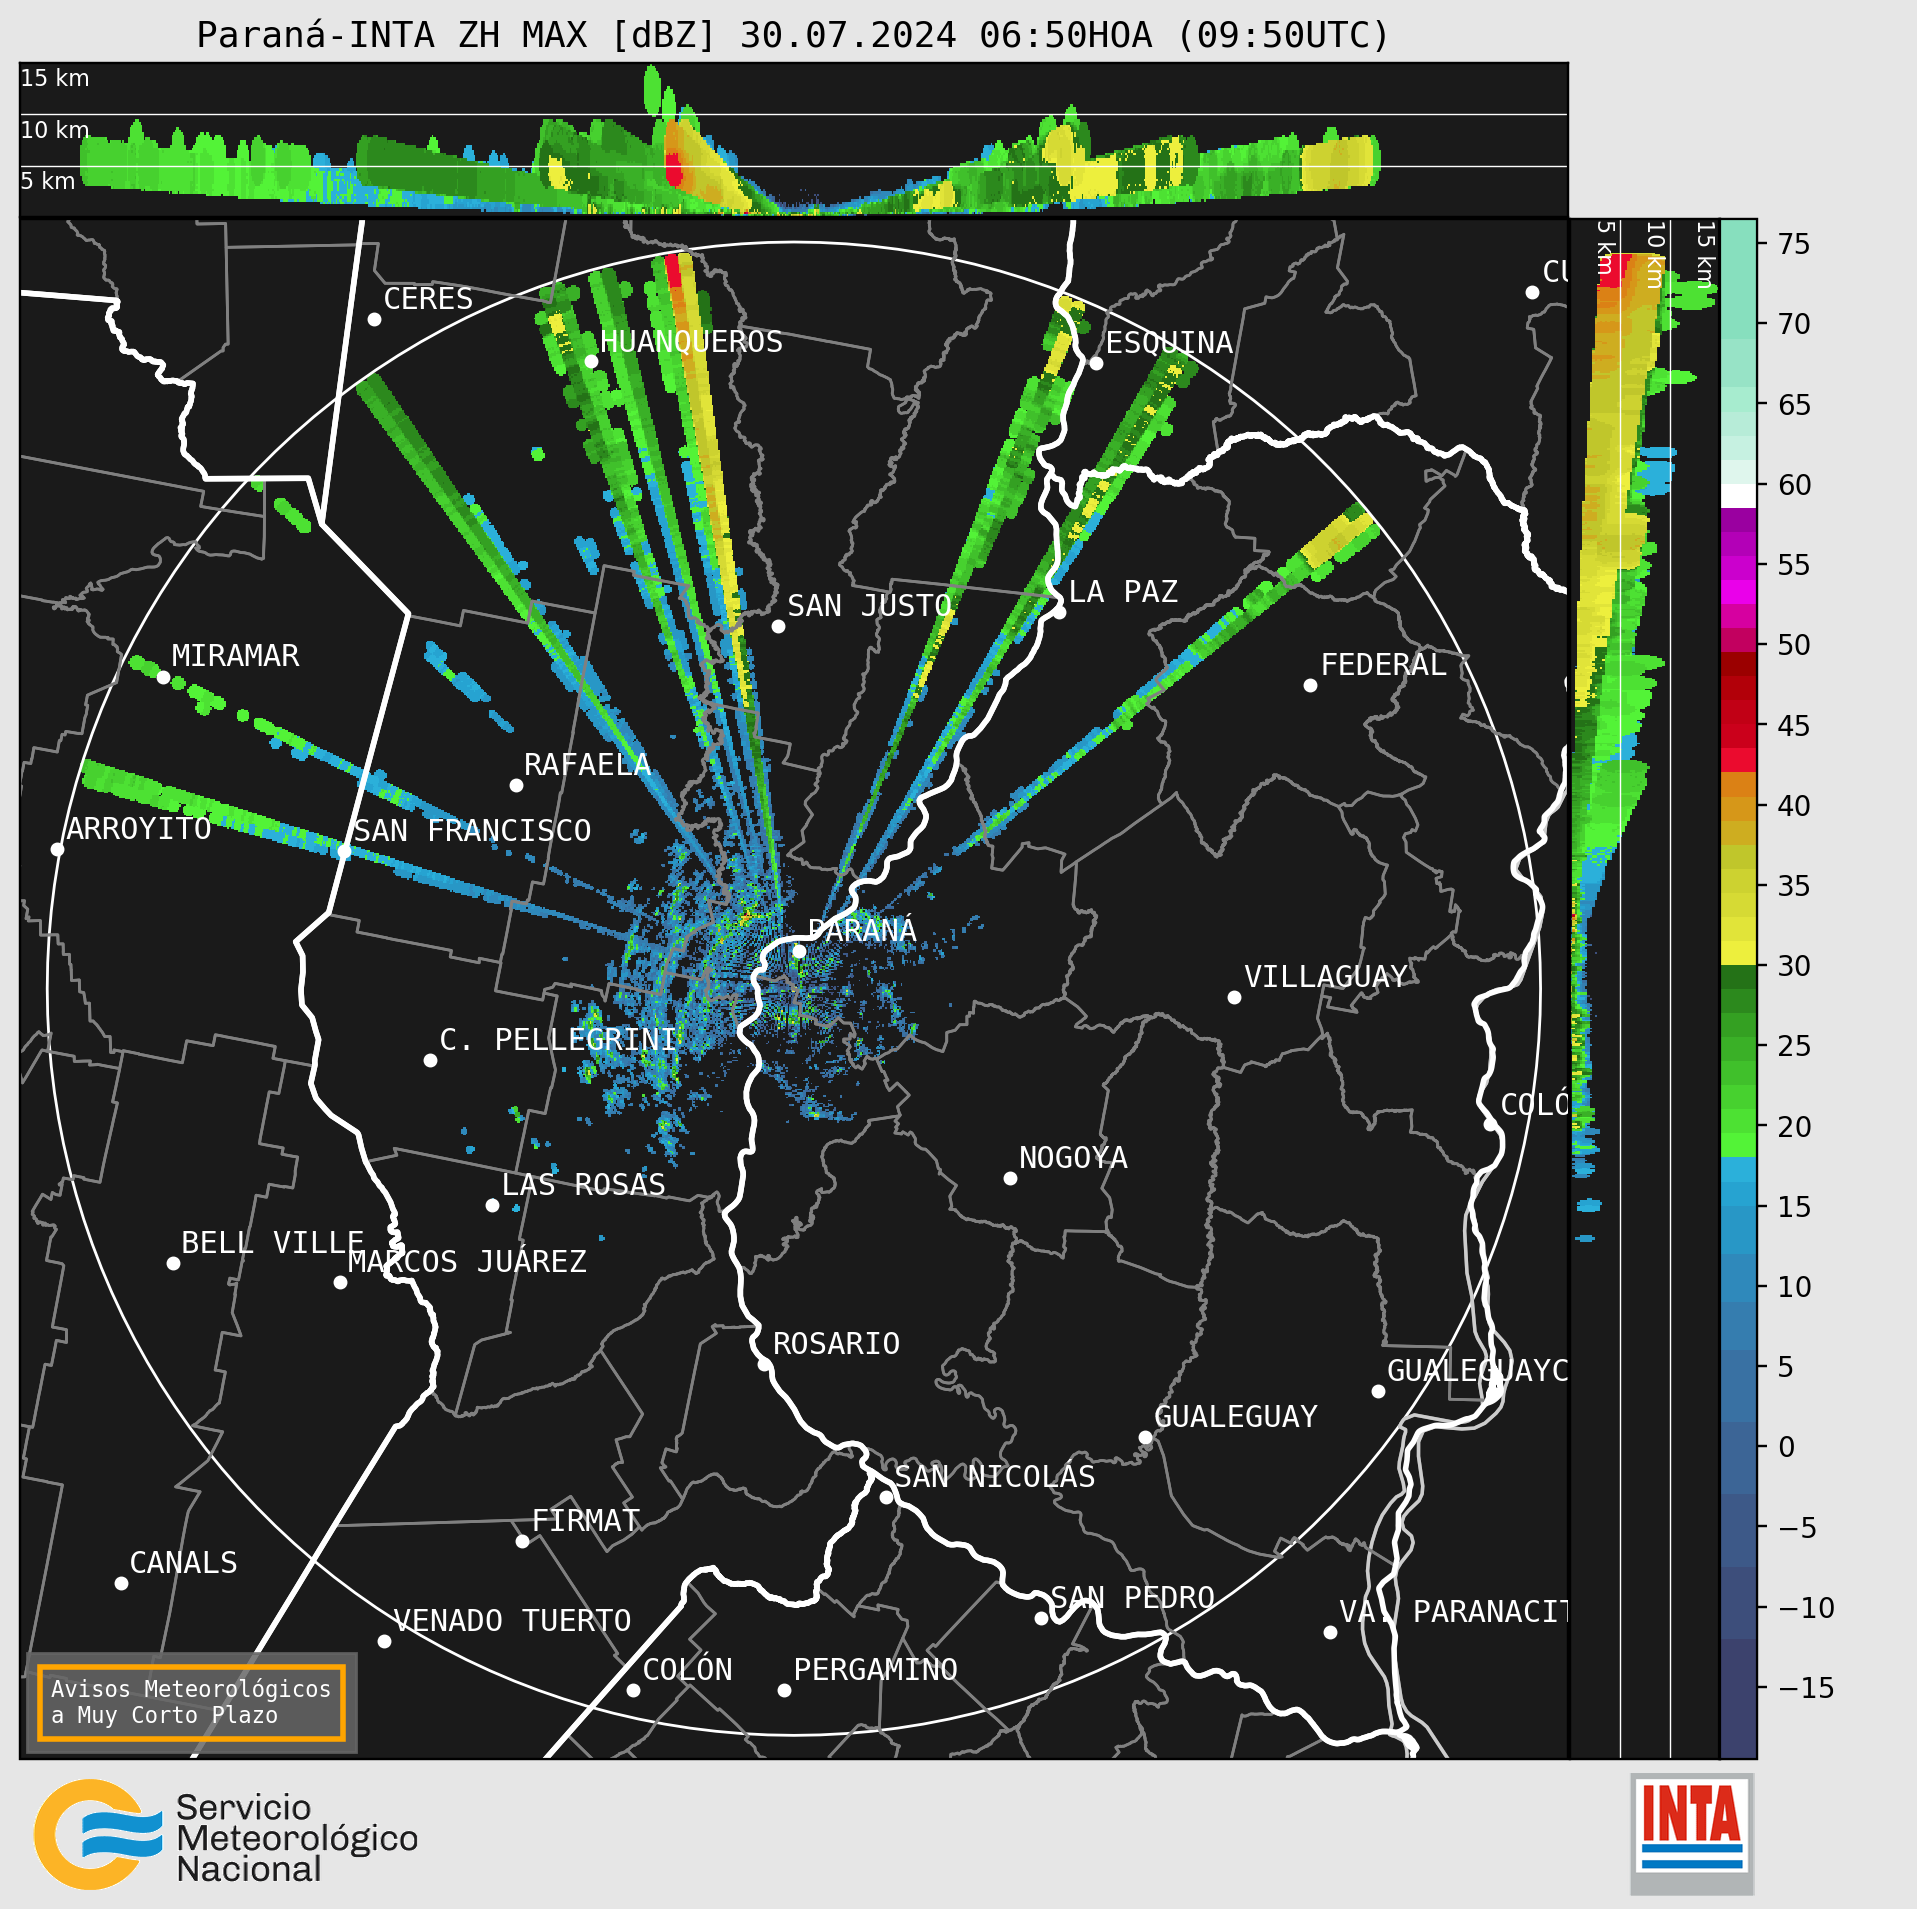Click the C. PELLEGRINI label
Viewport: 1917px width, 1909px height.
pyautogui.click(x=558, y=1040)
